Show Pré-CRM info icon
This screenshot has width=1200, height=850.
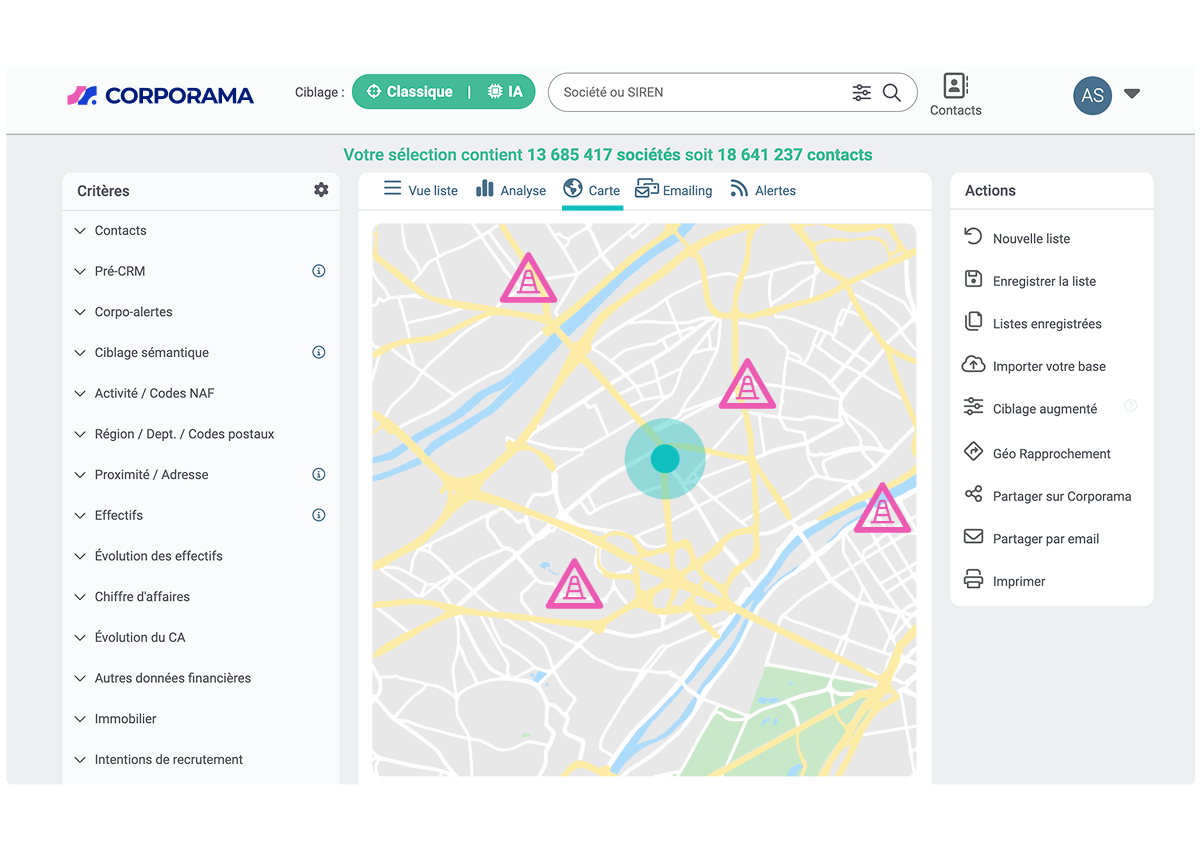[x=319, y=271]
